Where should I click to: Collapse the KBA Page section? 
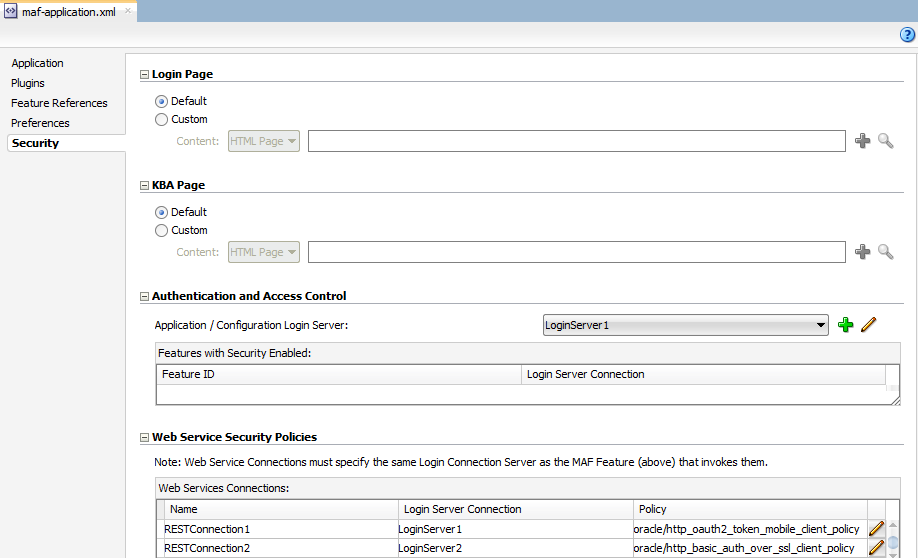(x=144, y=186)
